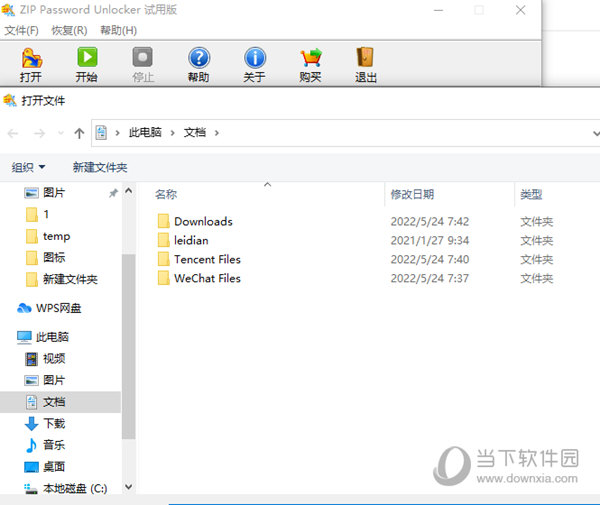The image size is (600, 505).
Task: Exit using the 退出 door icon
Action: [366, 65]
